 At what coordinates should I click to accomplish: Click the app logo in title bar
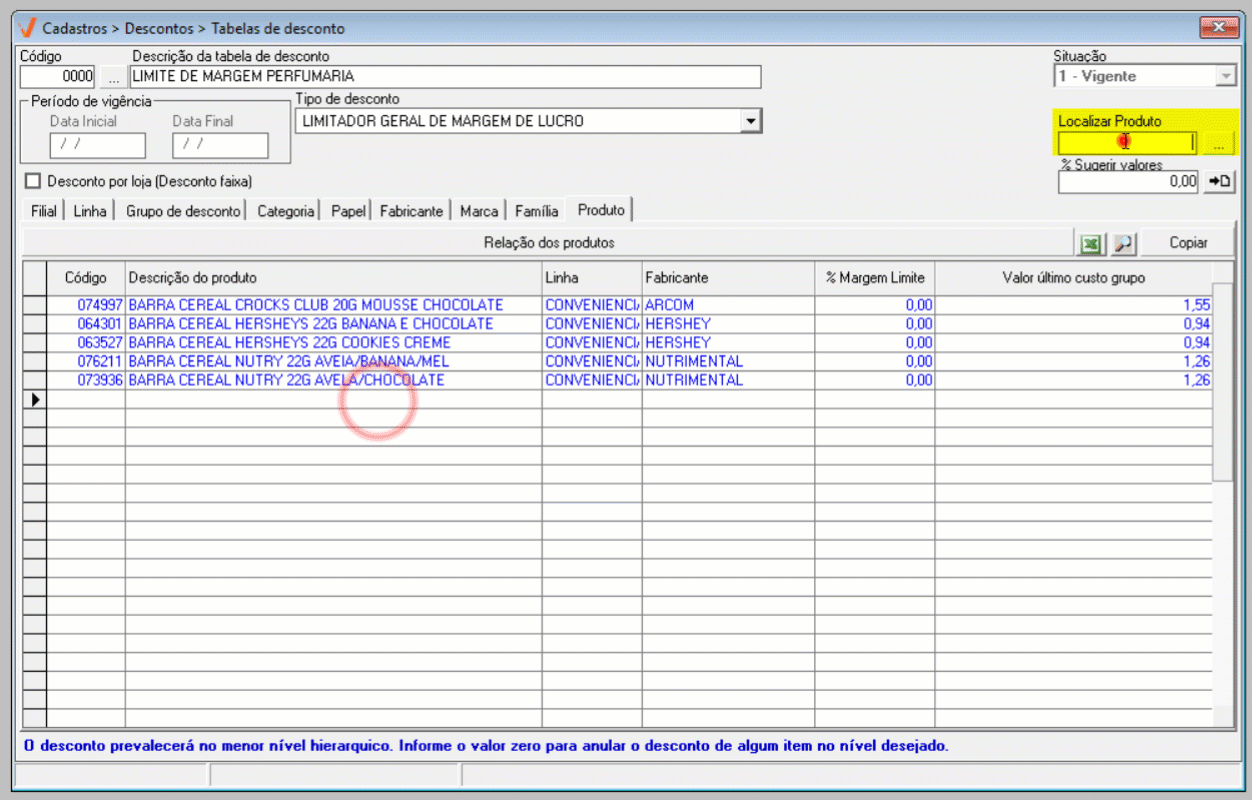pos(27,28)
